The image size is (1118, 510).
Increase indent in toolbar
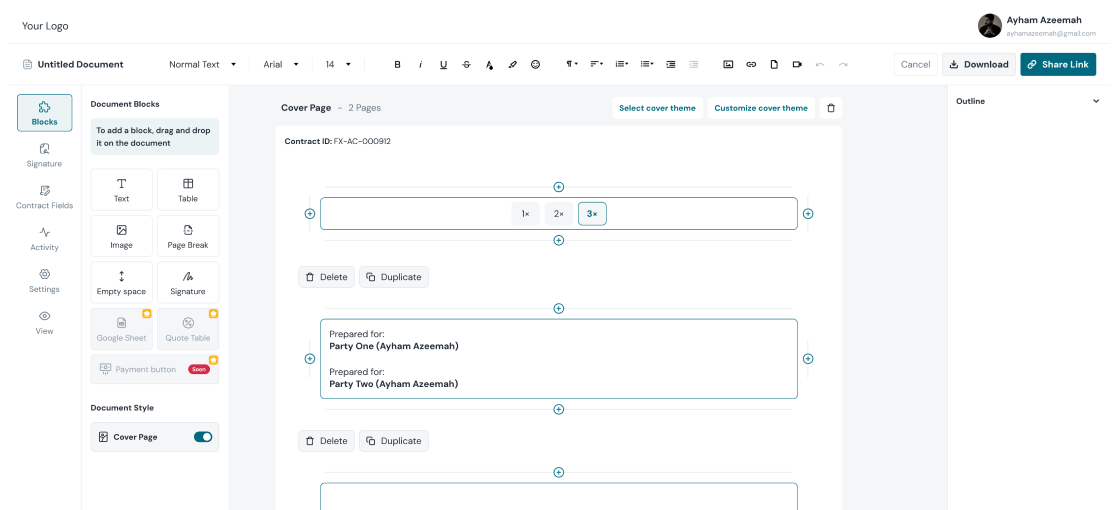click(x=670, y=64)
